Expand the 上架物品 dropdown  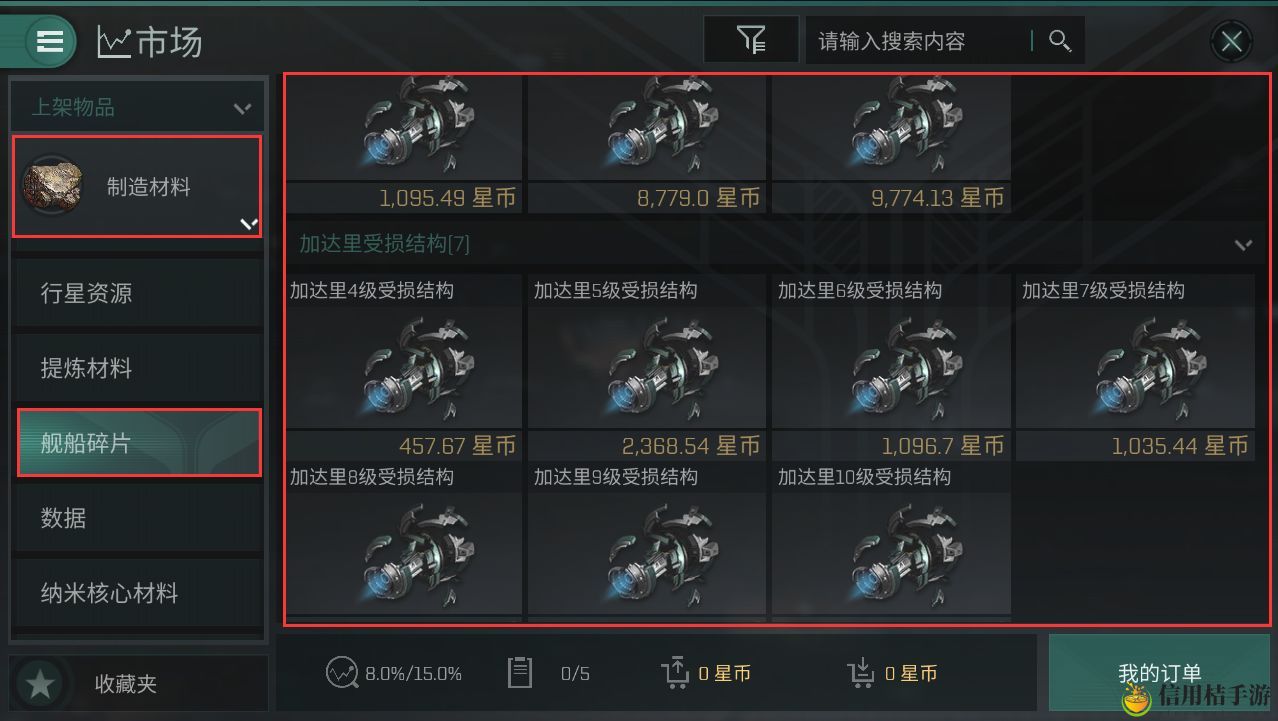coord(242,107)
